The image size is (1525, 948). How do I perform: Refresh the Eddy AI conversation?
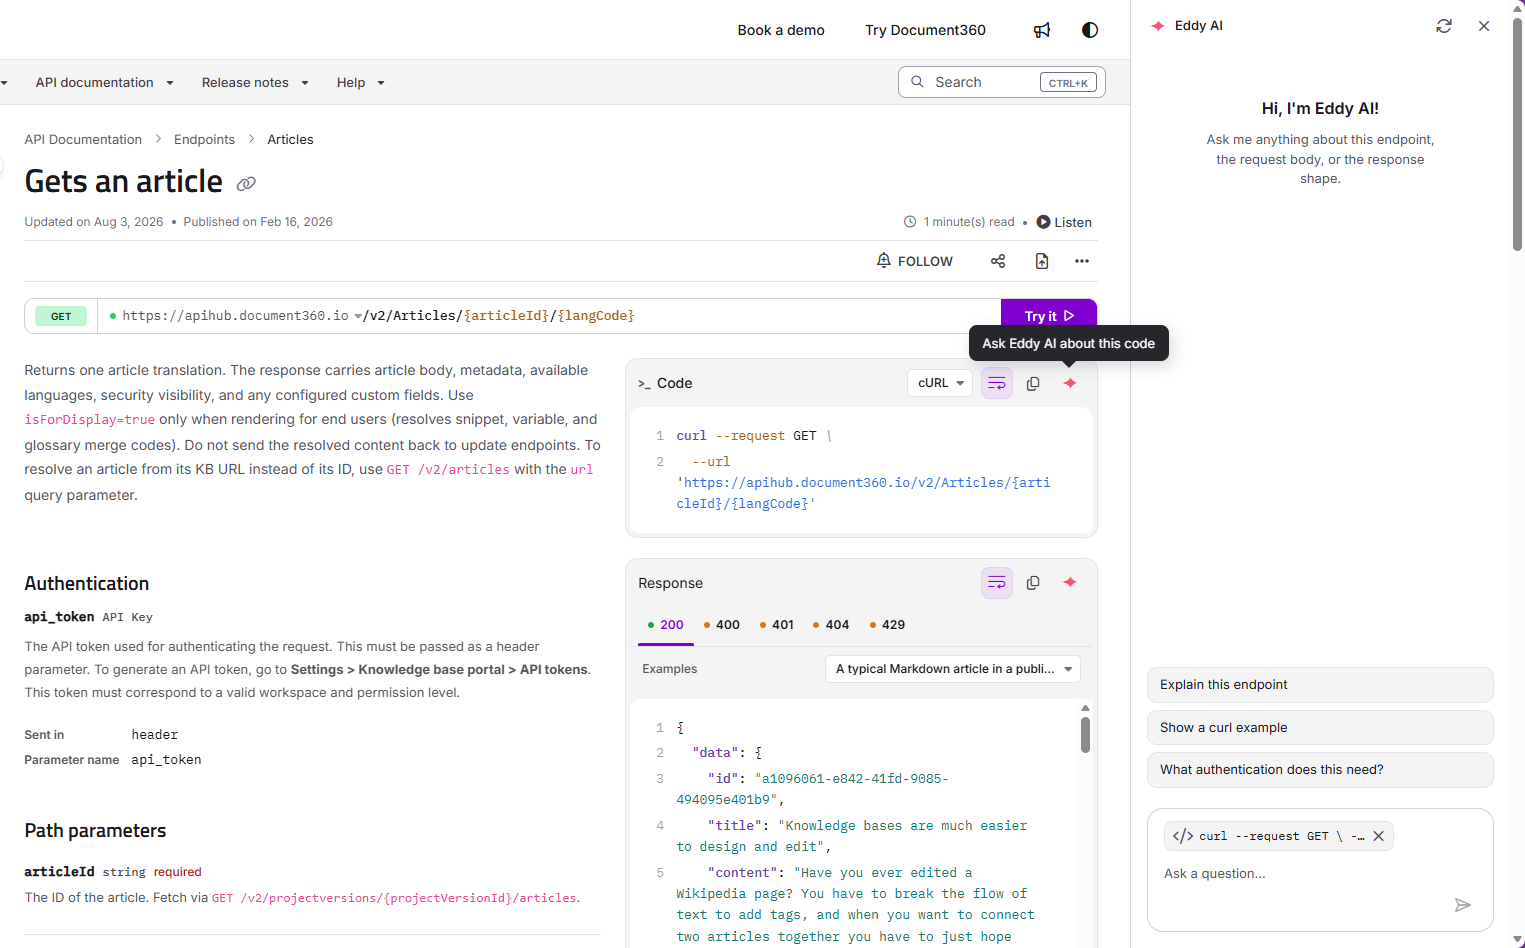(x=1444, y=26)
